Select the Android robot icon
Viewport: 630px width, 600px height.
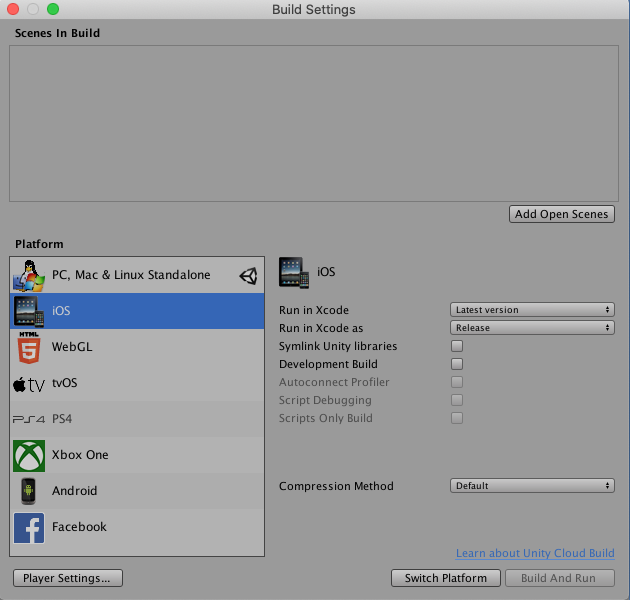pos(29,491)
